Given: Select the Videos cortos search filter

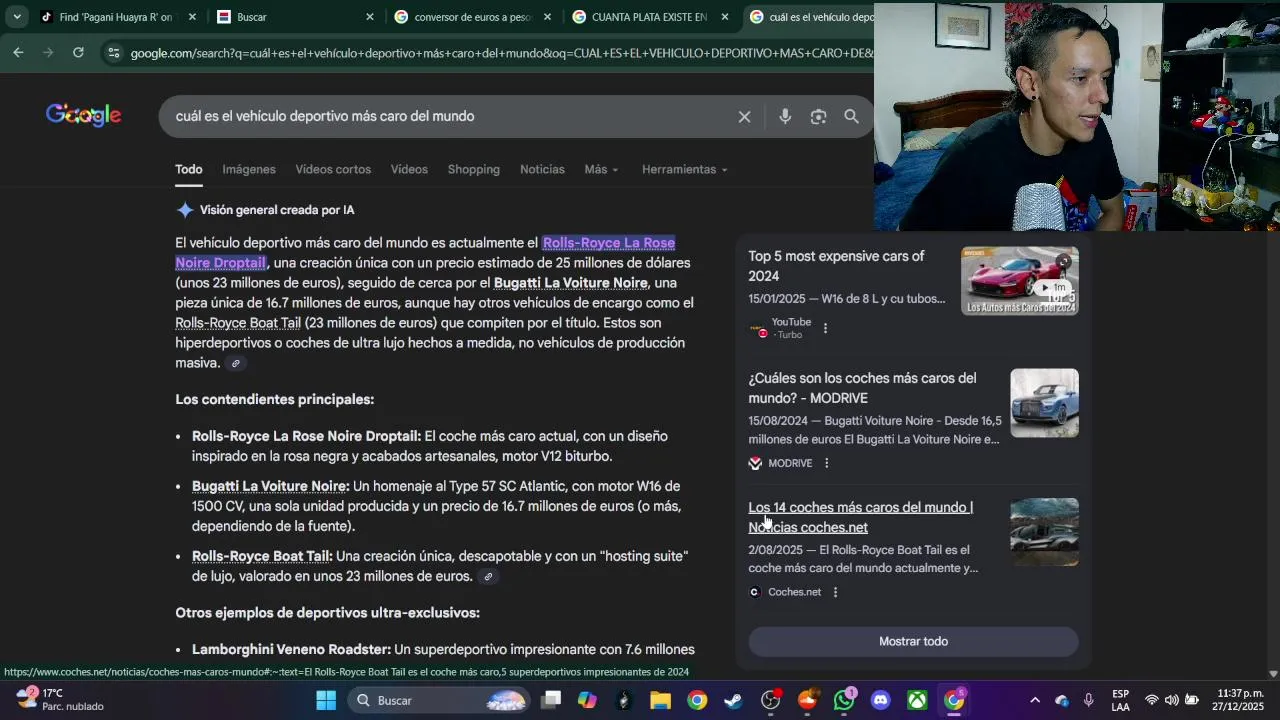Looking at the screenshot, I should pyautogui.click(x=333, y=169).
